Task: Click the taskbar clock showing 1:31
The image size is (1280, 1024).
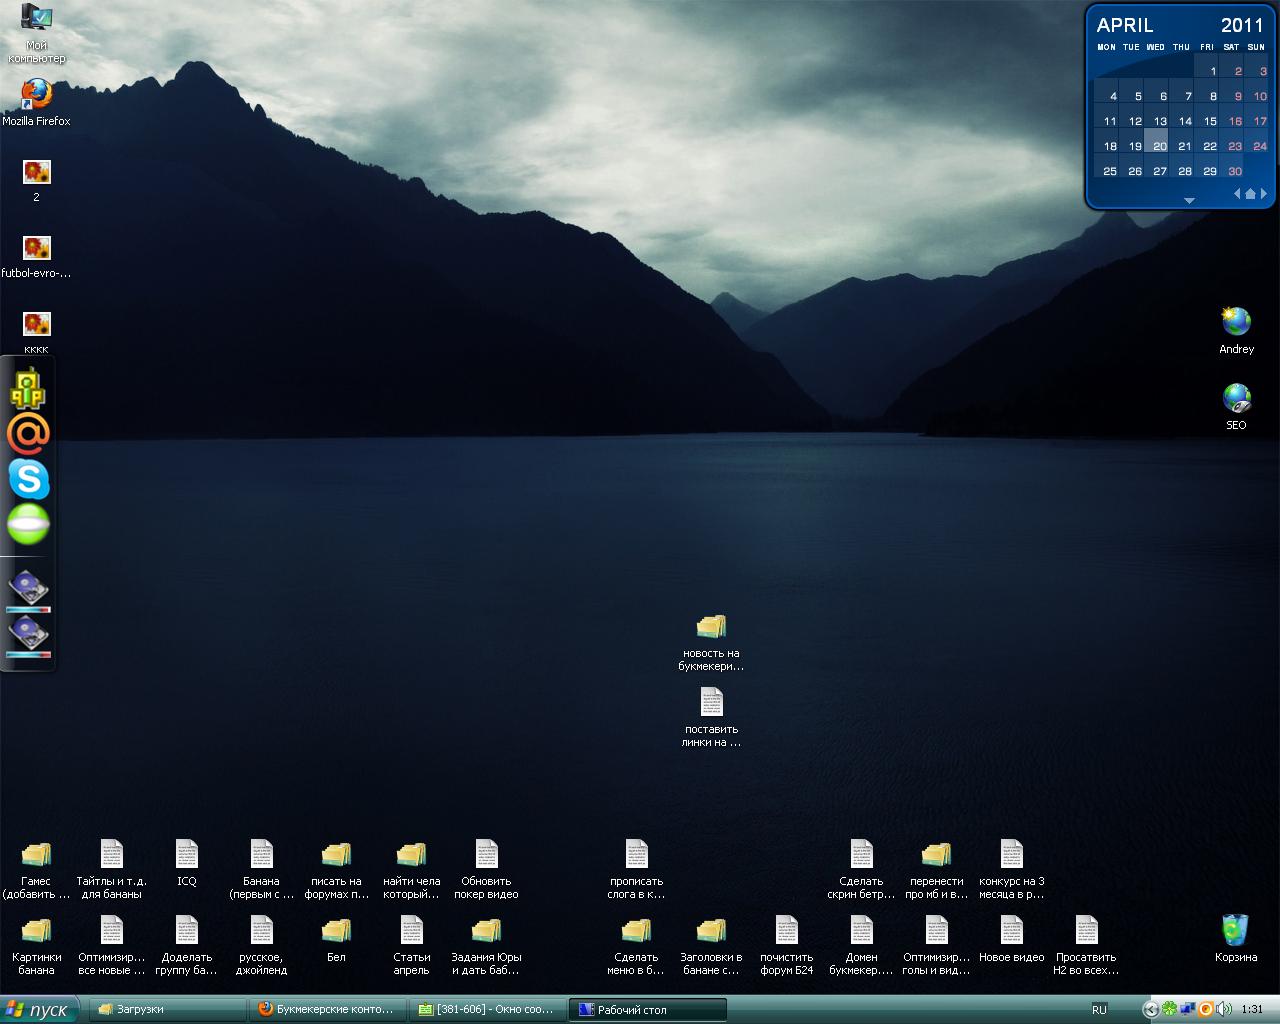Action: click(1251, 1010)
